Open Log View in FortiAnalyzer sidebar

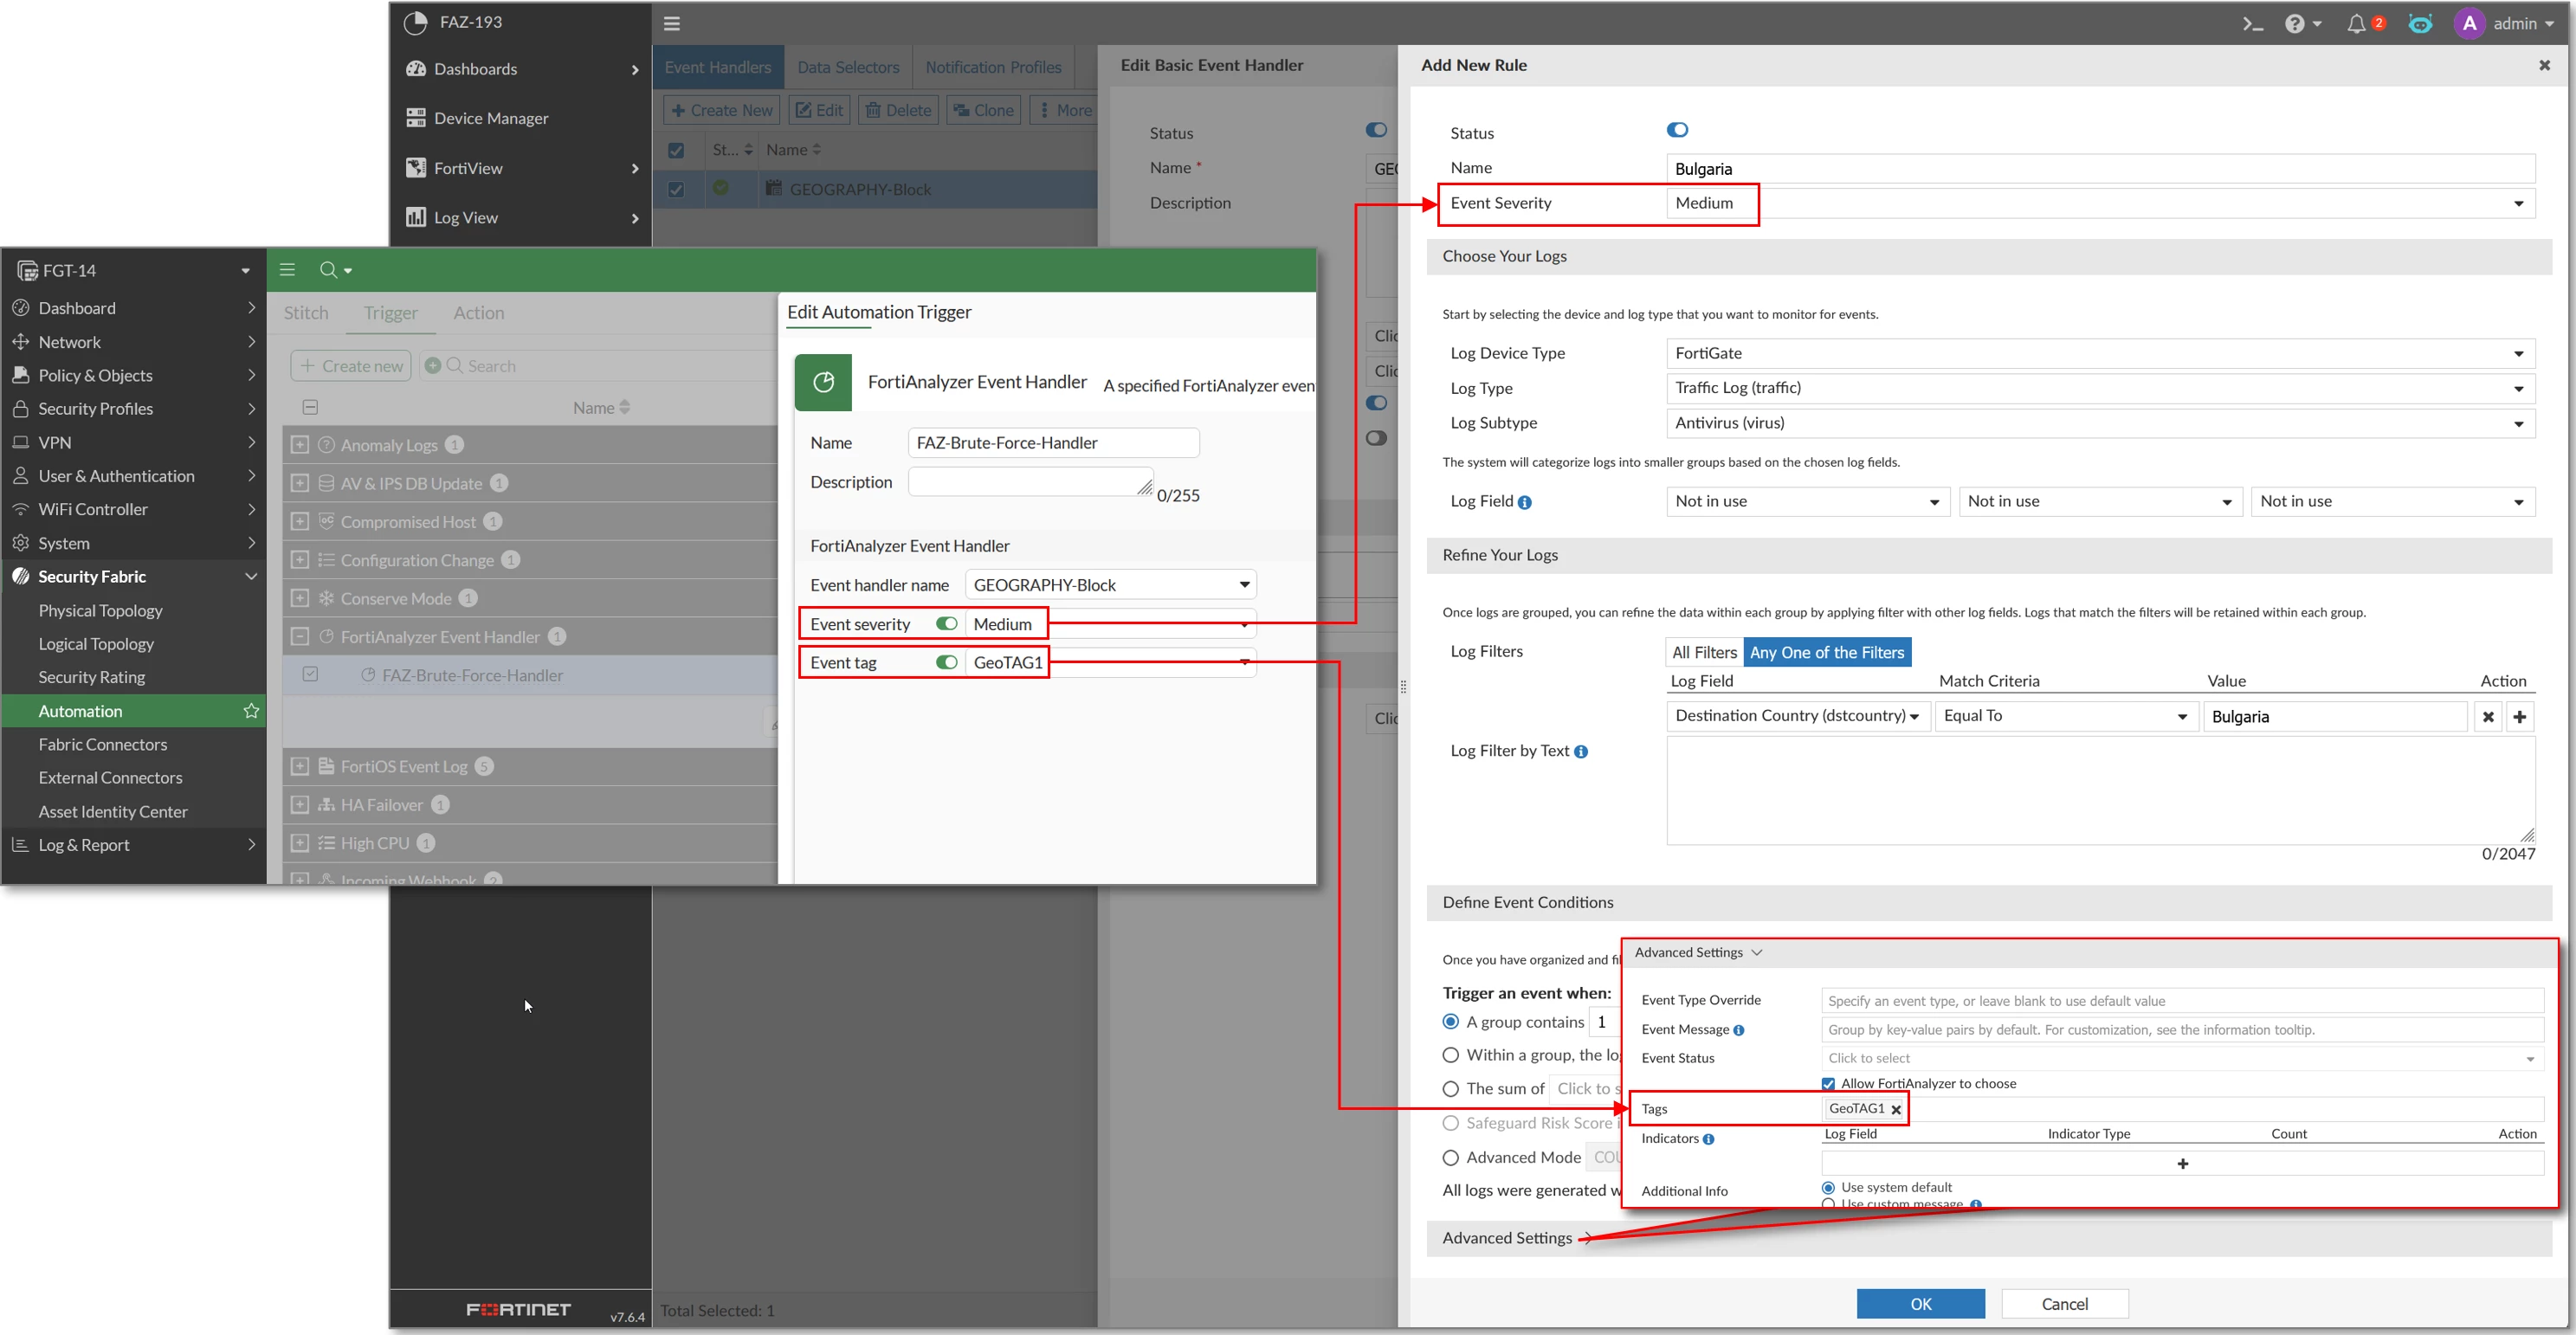click(x=521, y=217)
